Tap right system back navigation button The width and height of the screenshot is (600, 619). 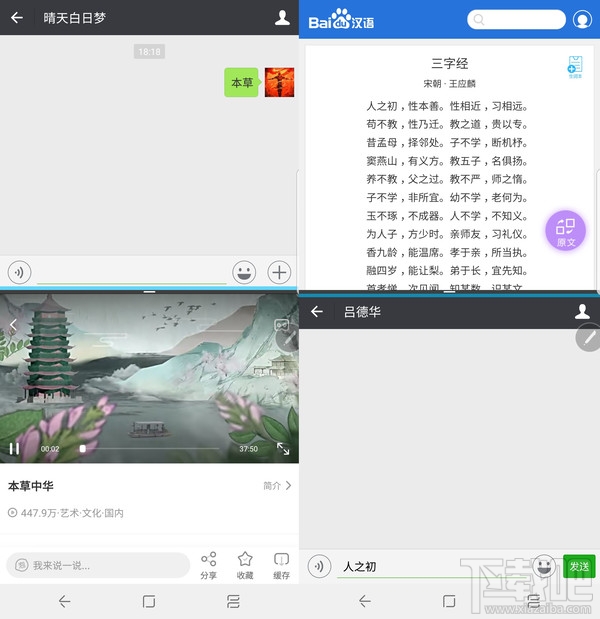click(x=365, y=601)
